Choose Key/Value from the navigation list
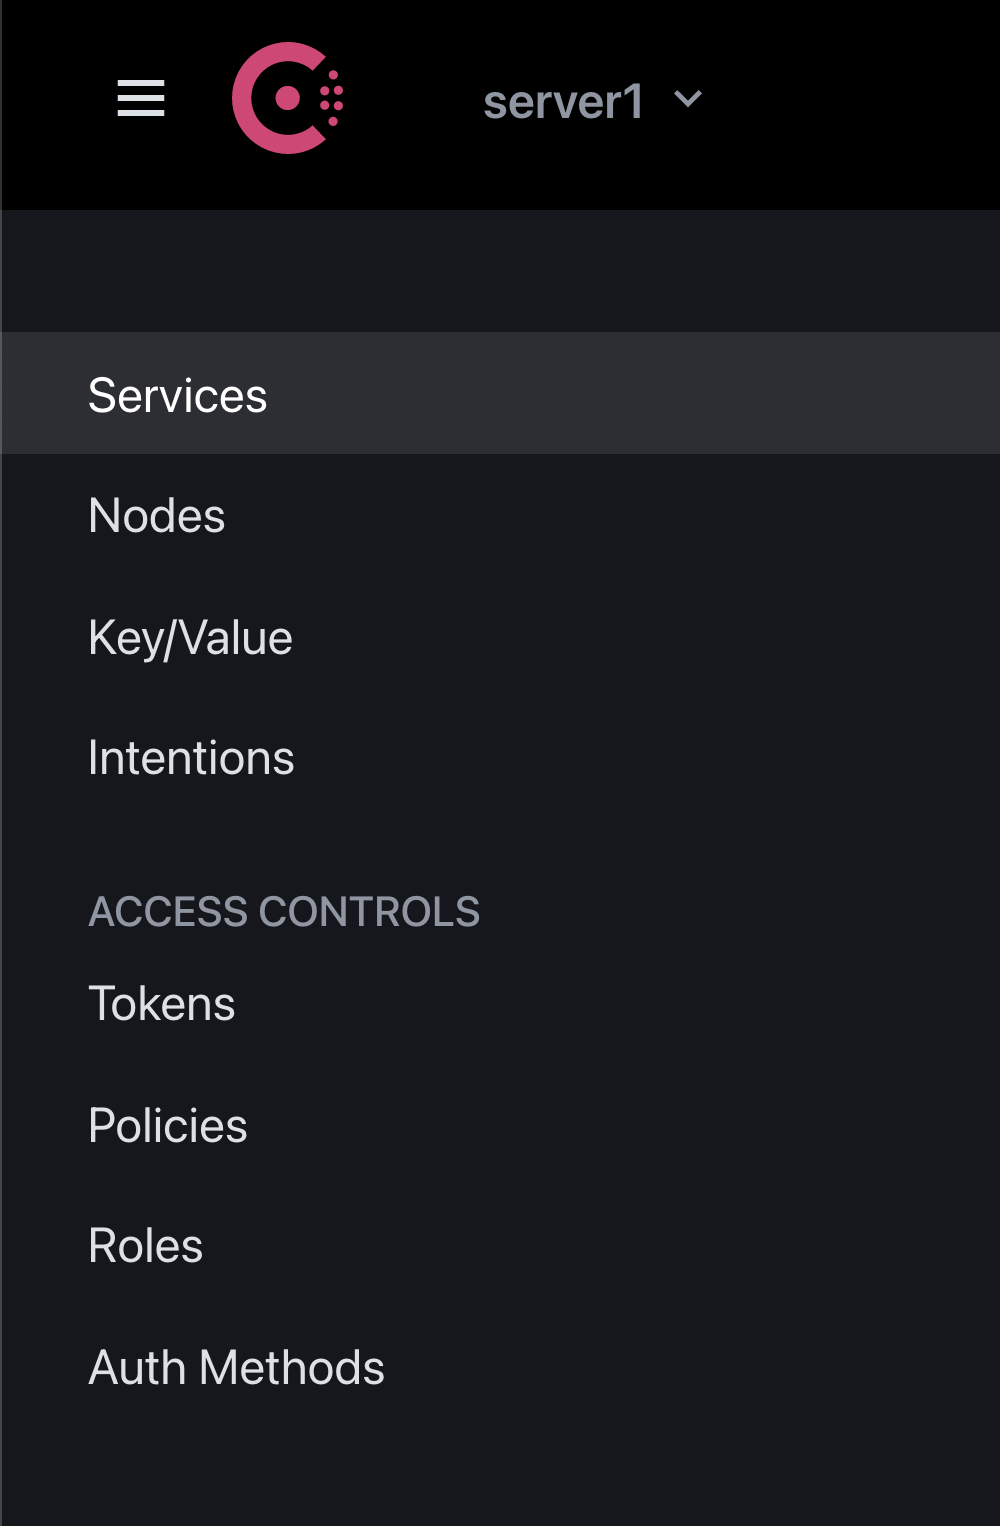Image resolution: width=1000 pixels, height=1526 pixels. click(190, 638)
